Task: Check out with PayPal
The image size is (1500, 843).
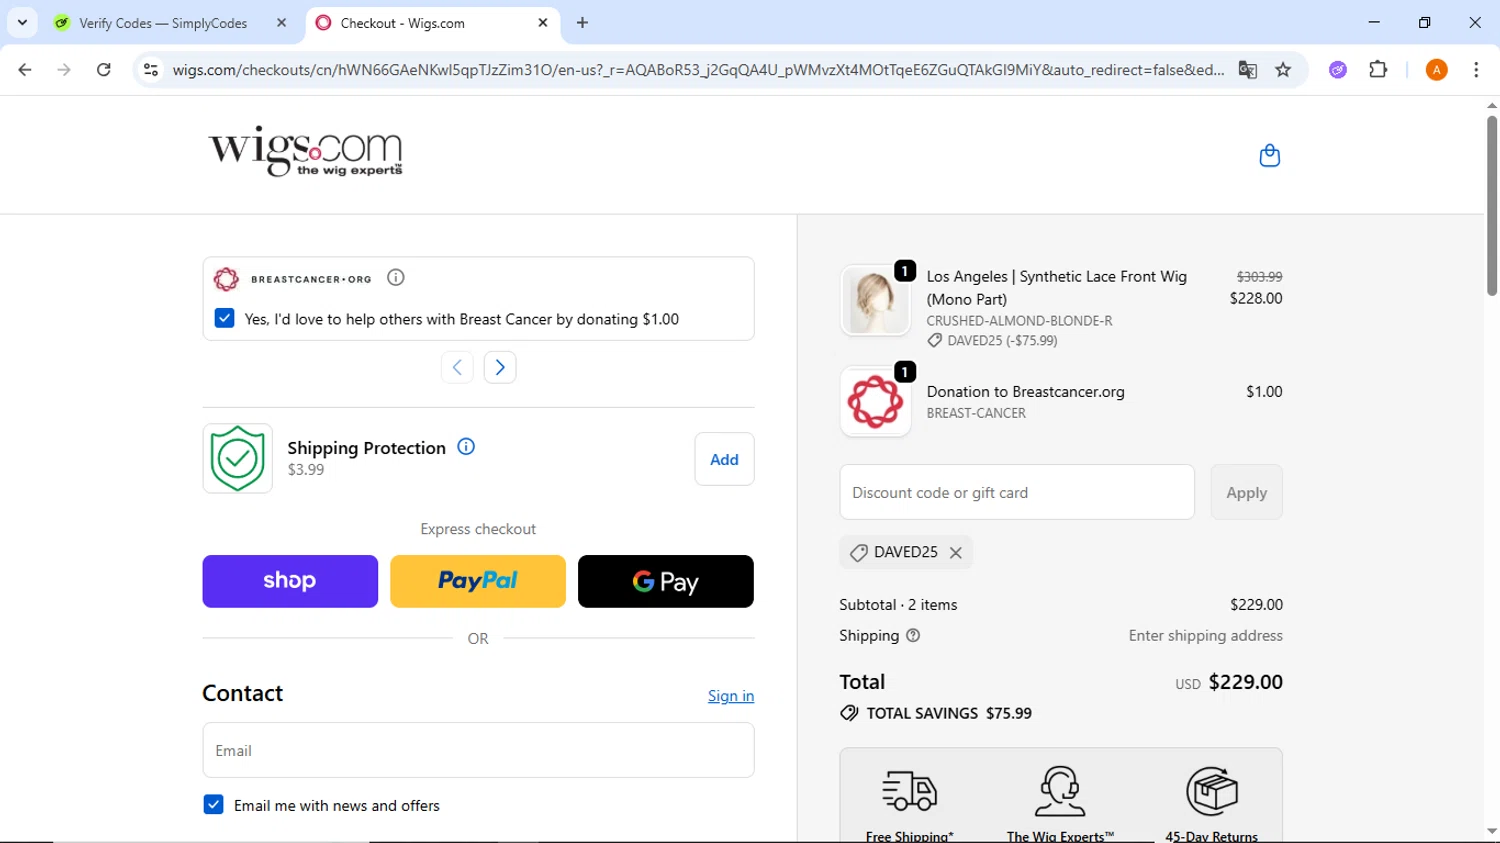Action: (478, 581)
